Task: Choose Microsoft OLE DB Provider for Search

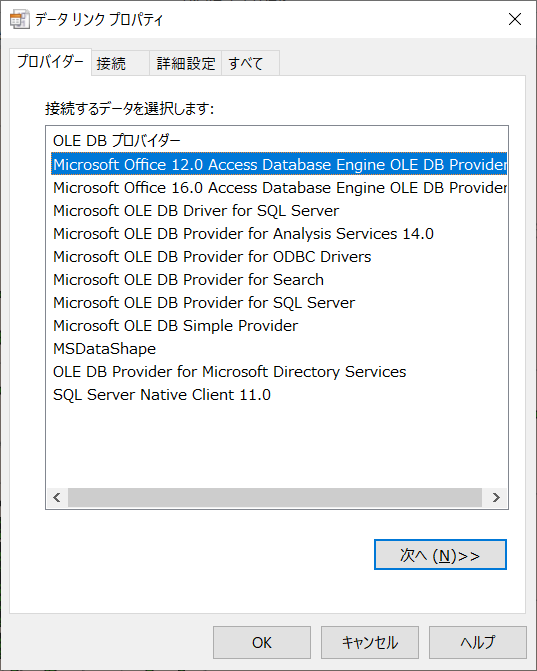Action: [x=188, y=280]
